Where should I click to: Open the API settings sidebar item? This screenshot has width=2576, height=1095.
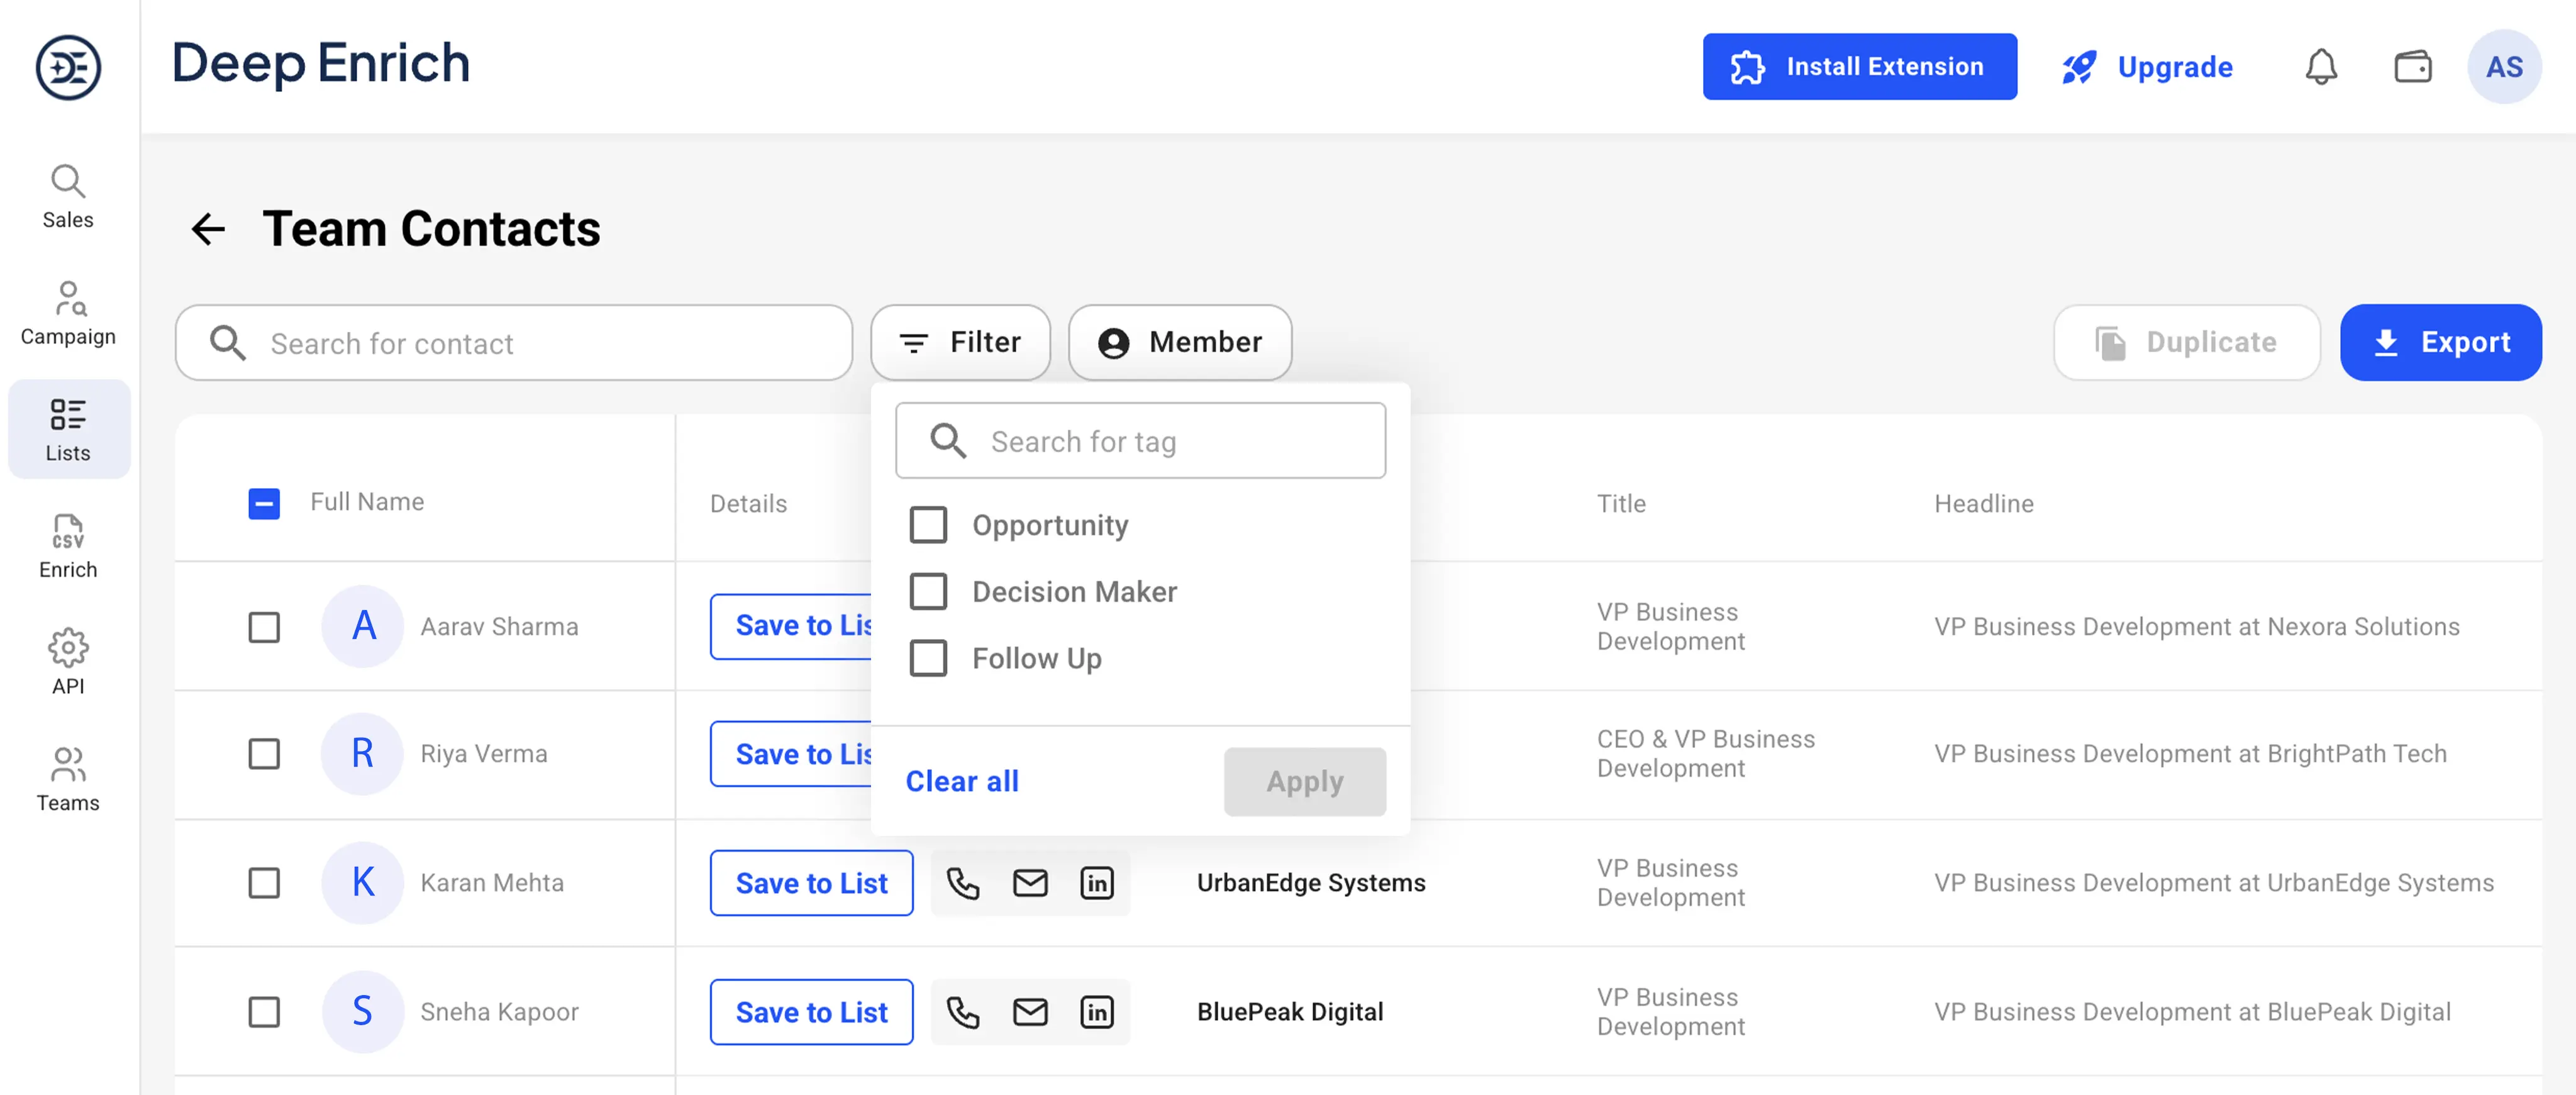click(x=68, y=662)
